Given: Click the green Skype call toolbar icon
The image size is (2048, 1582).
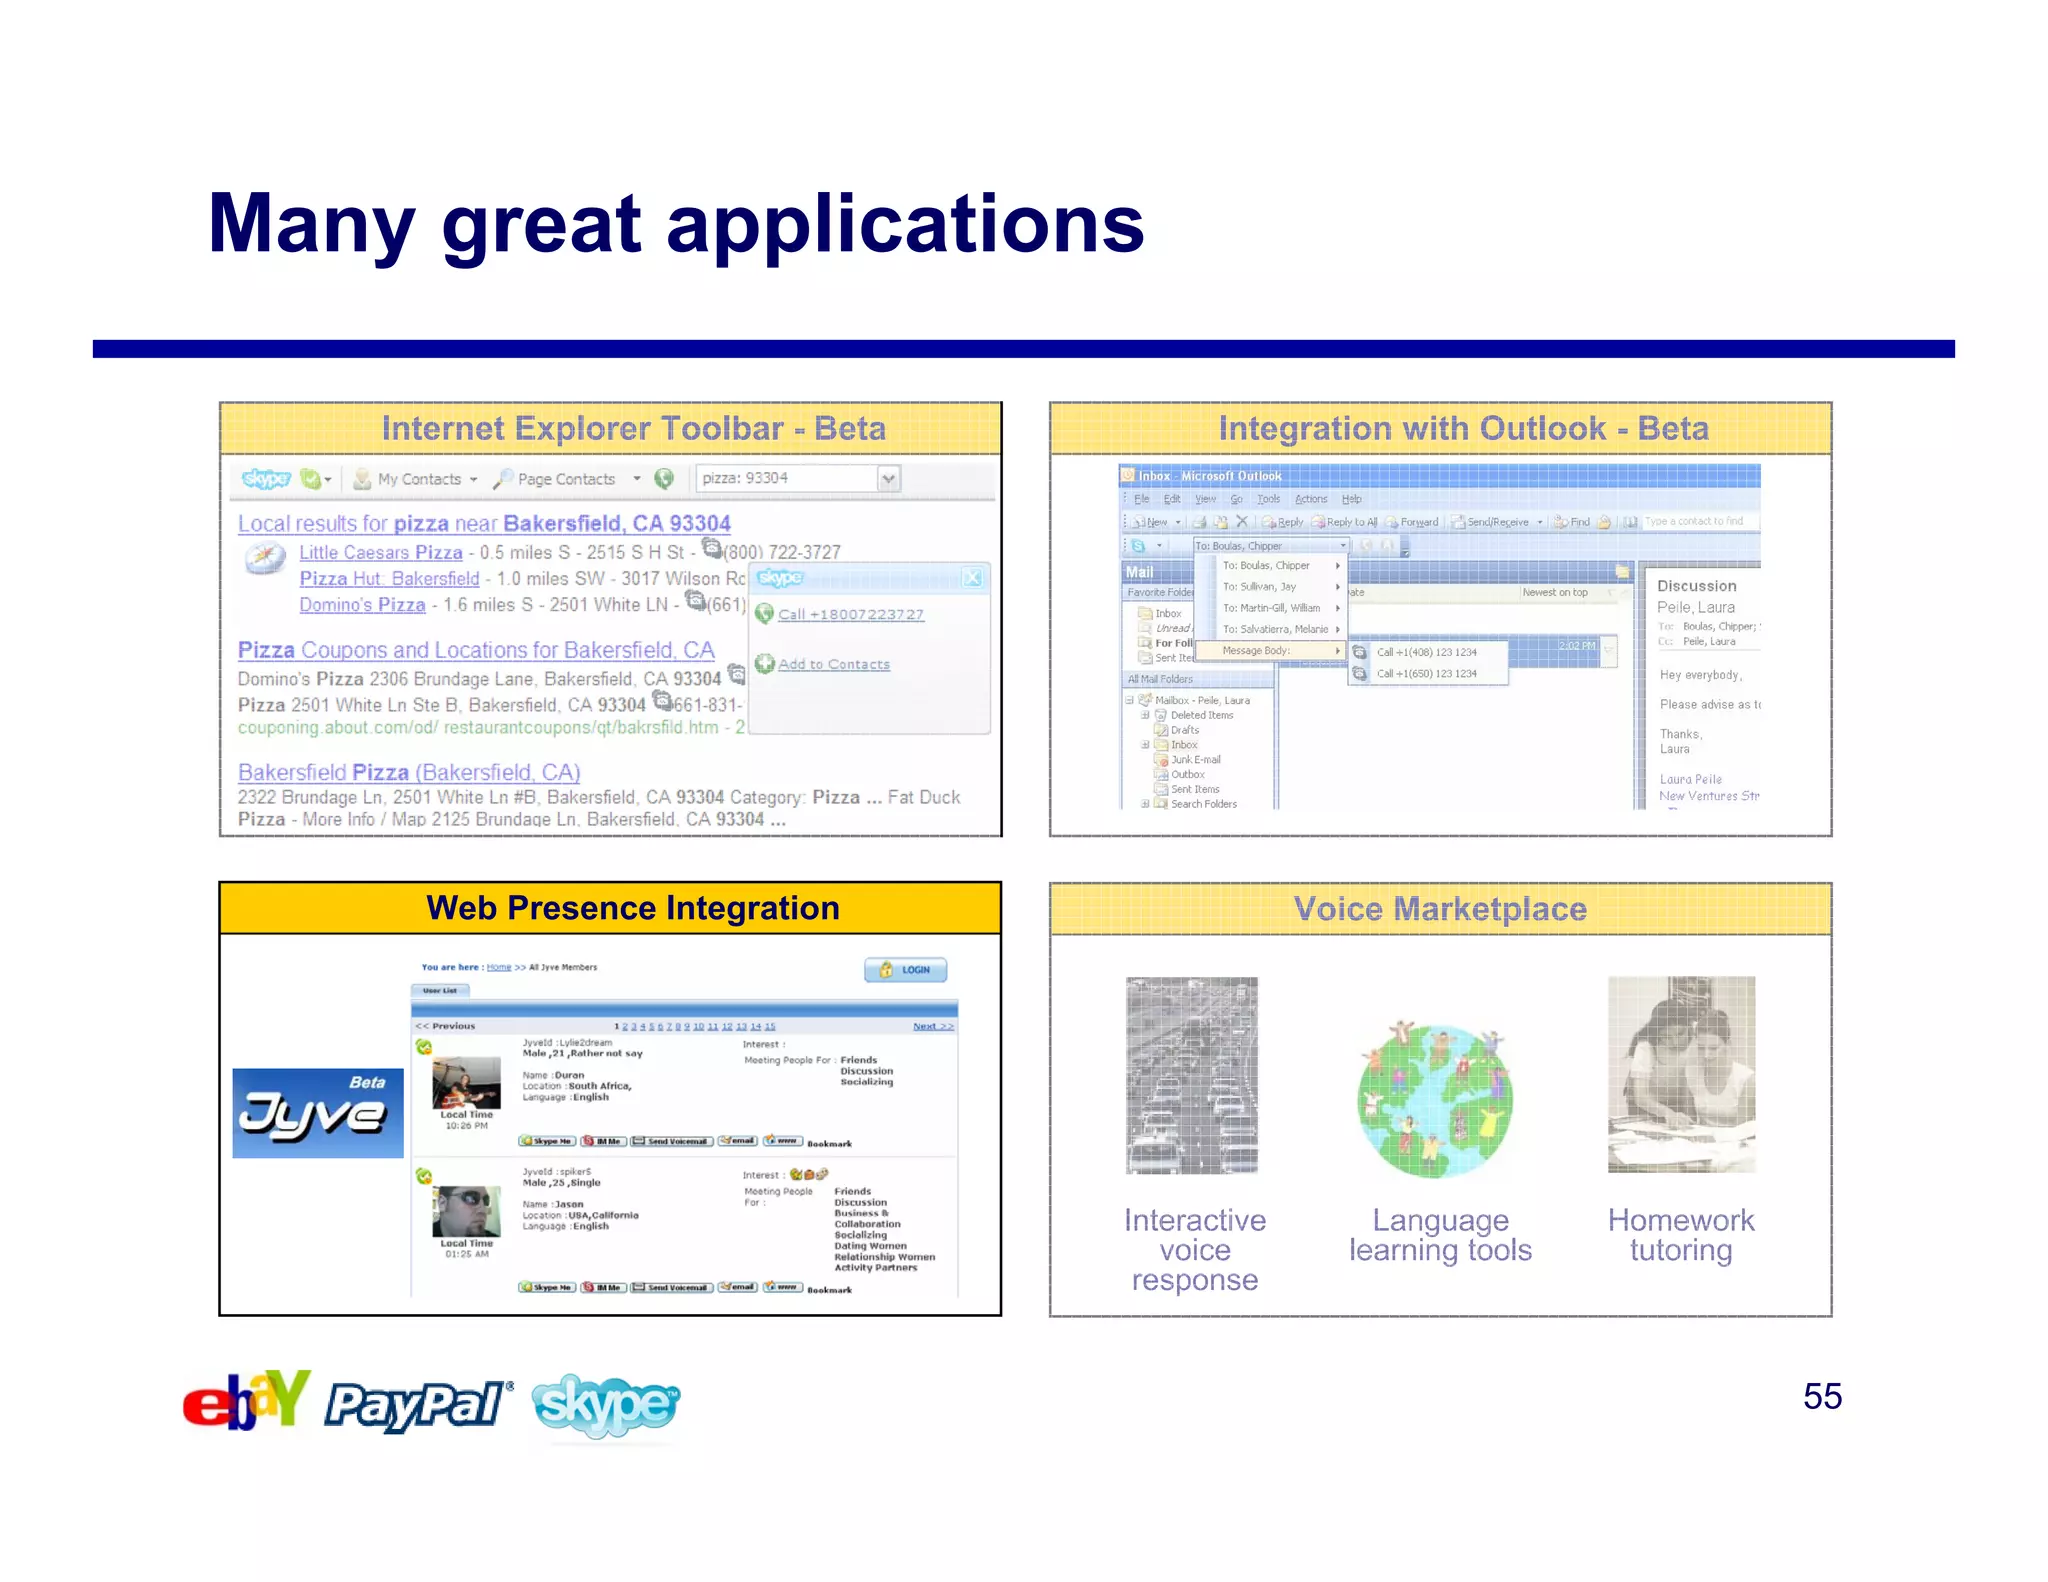Looking at the screenshot, I should [664, 479].
